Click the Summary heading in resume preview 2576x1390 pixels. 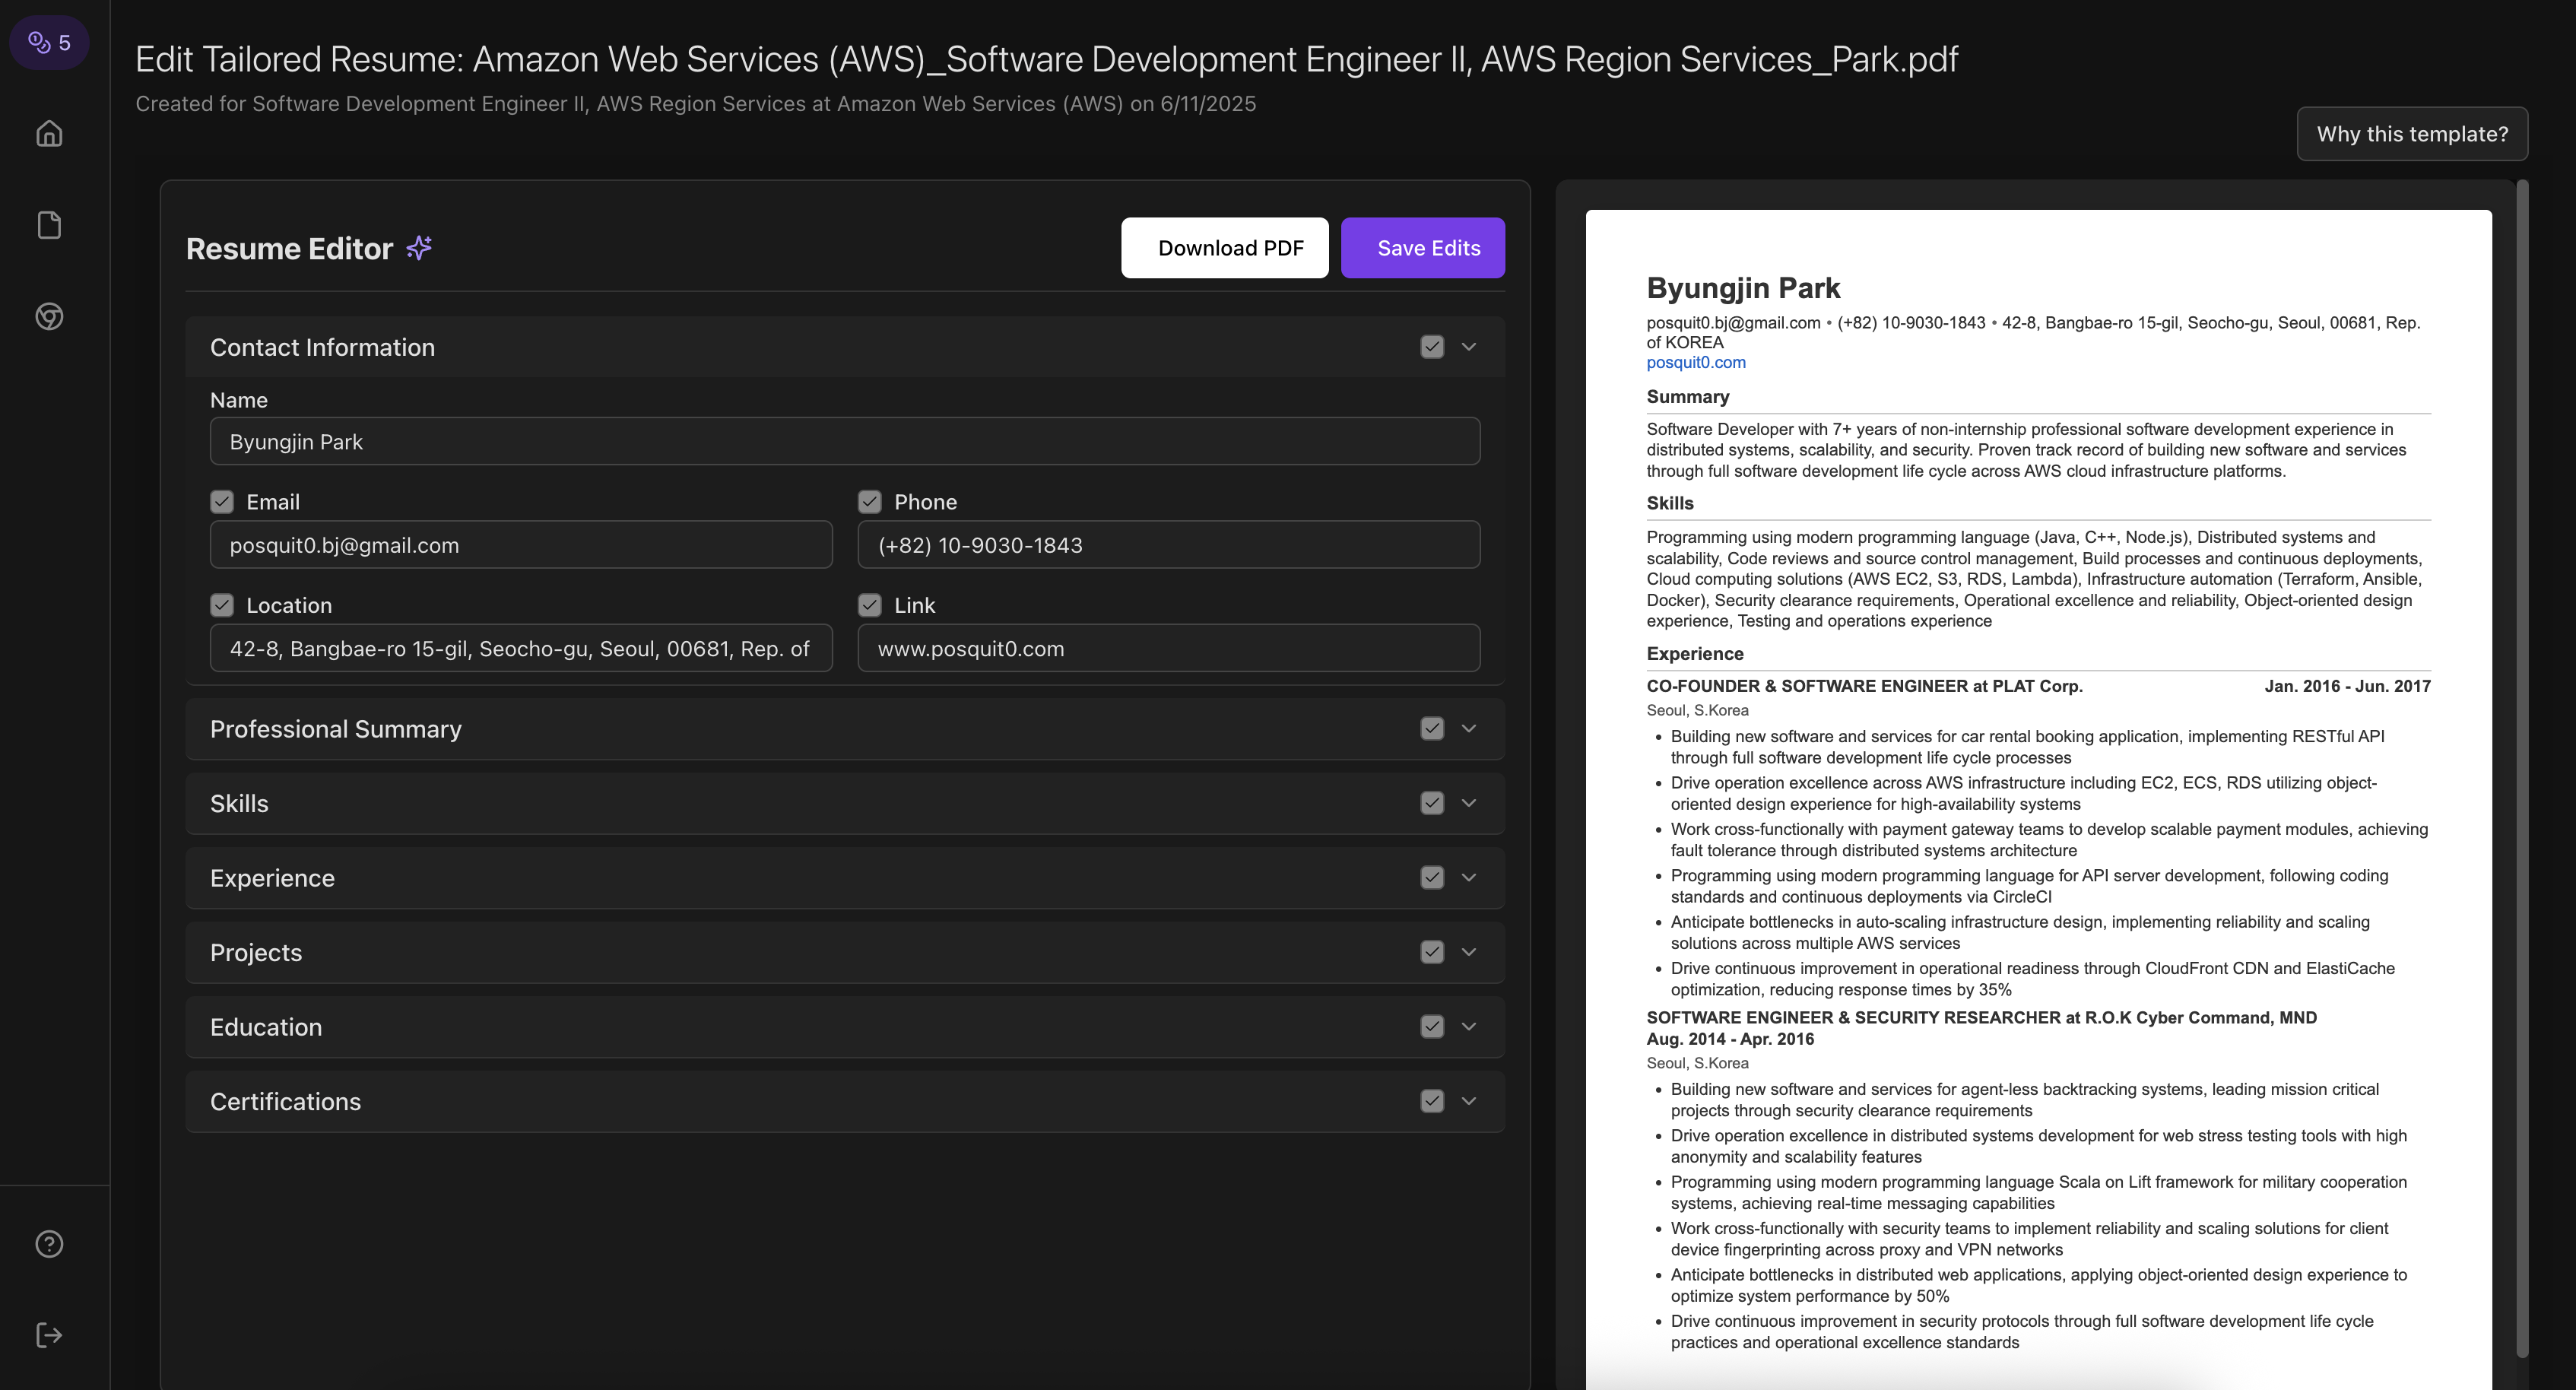pos(1688,396)
